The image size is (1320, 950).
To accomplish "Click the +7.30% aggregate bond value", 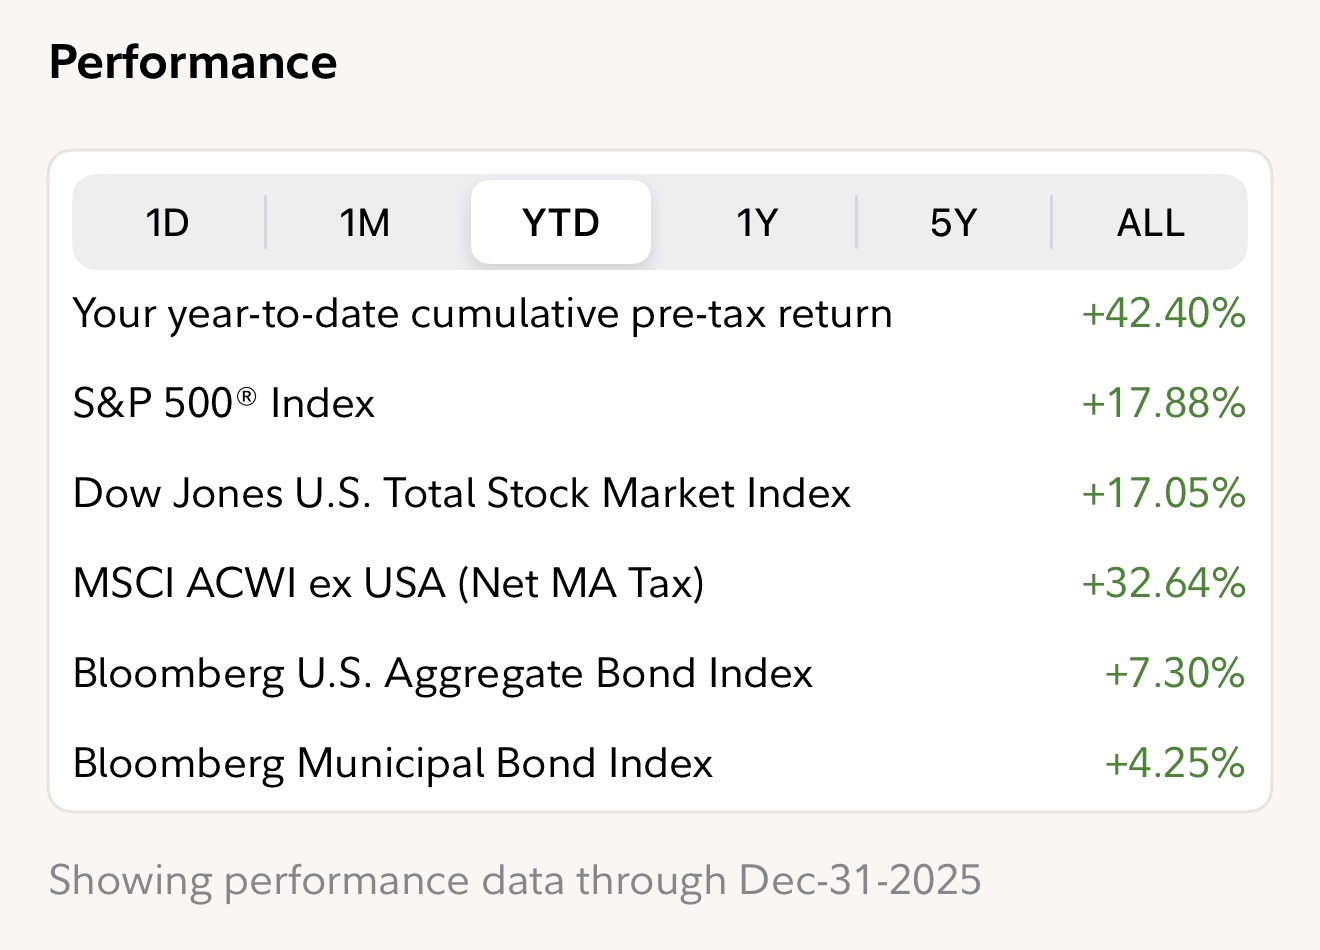I will point(1174,673).
